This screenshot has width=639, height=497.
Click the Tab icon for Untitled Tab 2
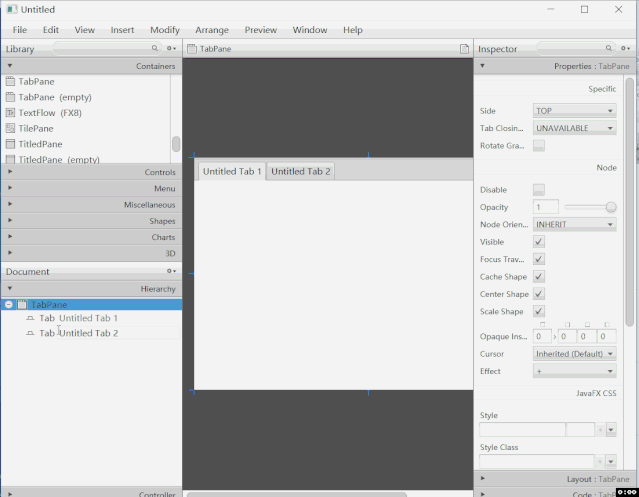(x=30, y=333)
